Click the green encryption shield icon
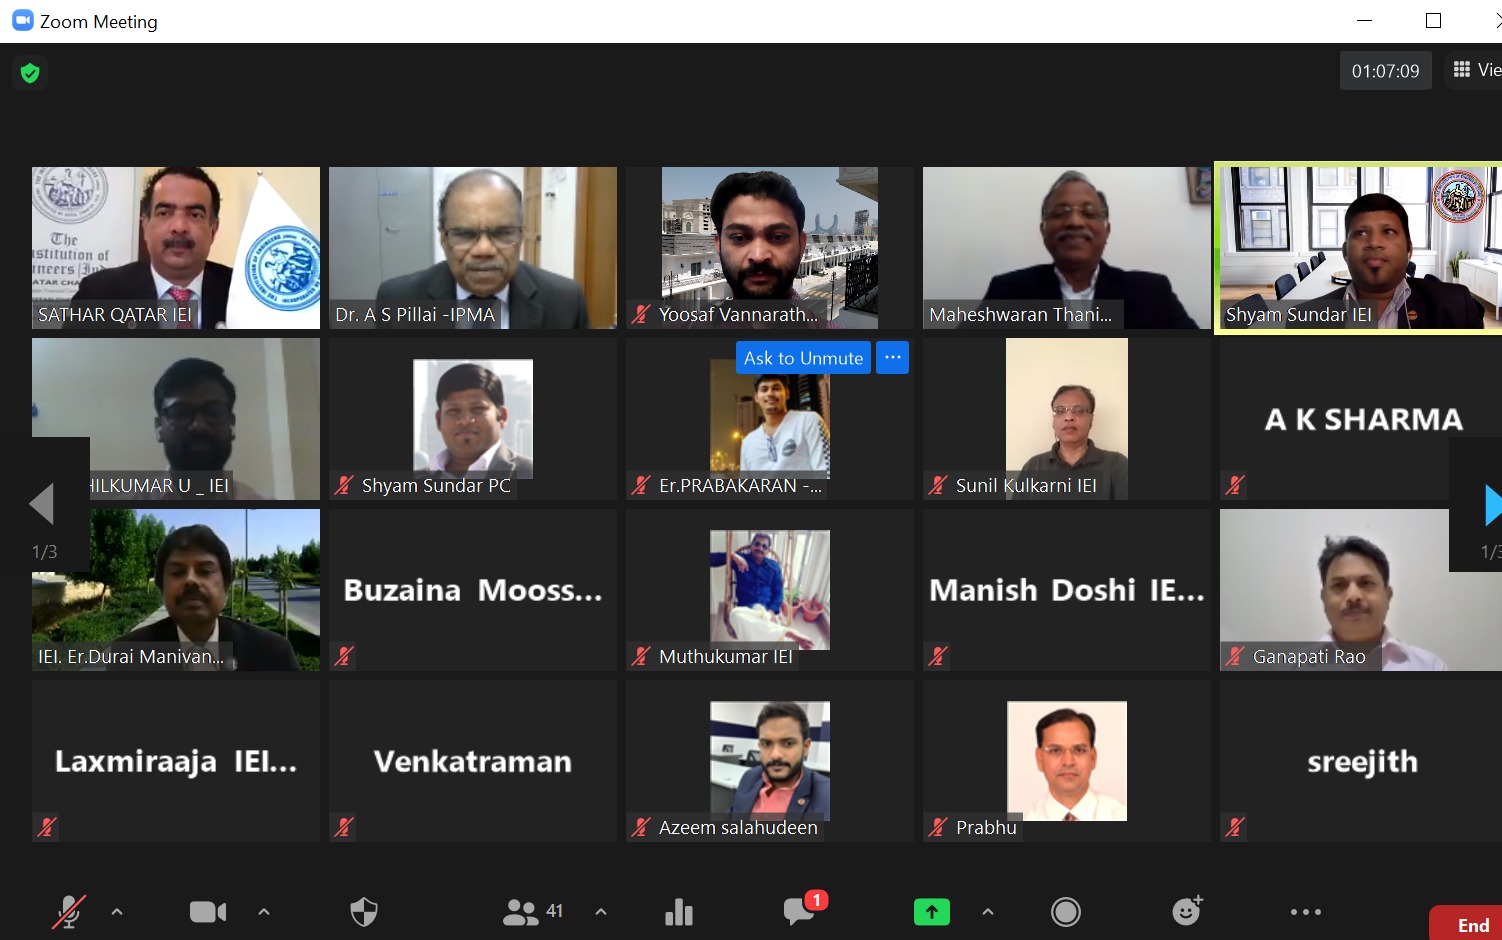This screenshot has width=1502, height=940. [30, 72]
